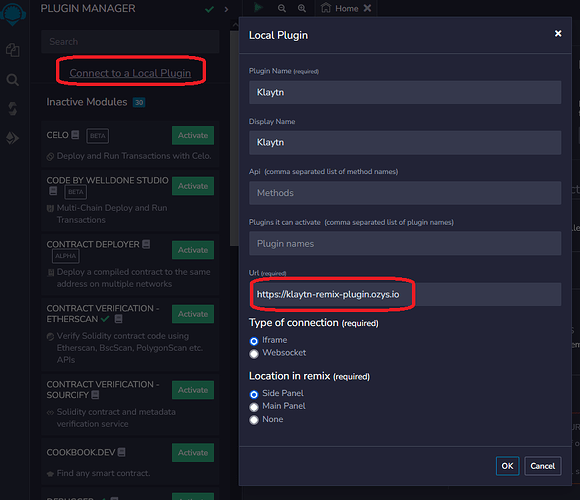Choose None as location in remix

254,420
